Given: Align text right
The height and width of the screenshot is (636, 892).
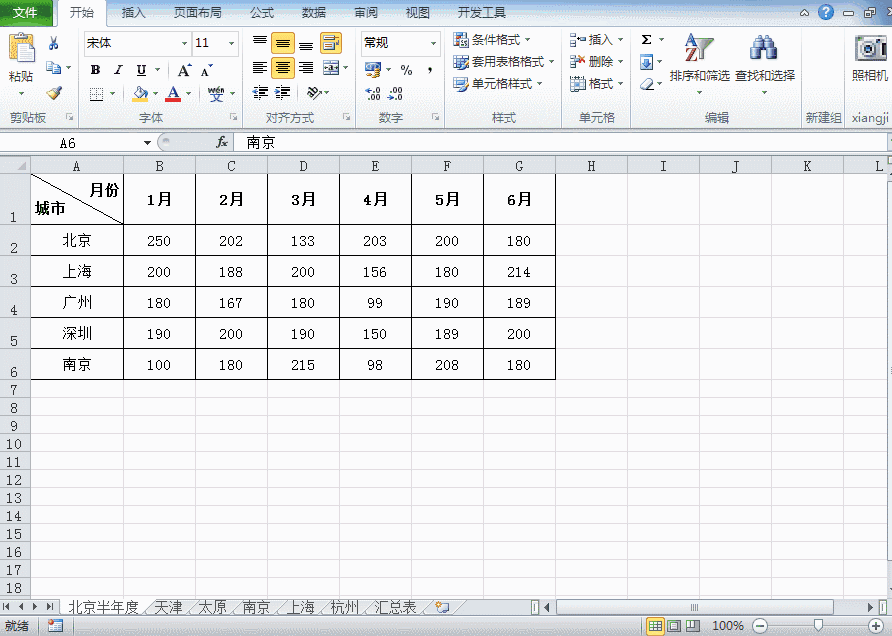Looking at the screenshot, I should [306, 68].
